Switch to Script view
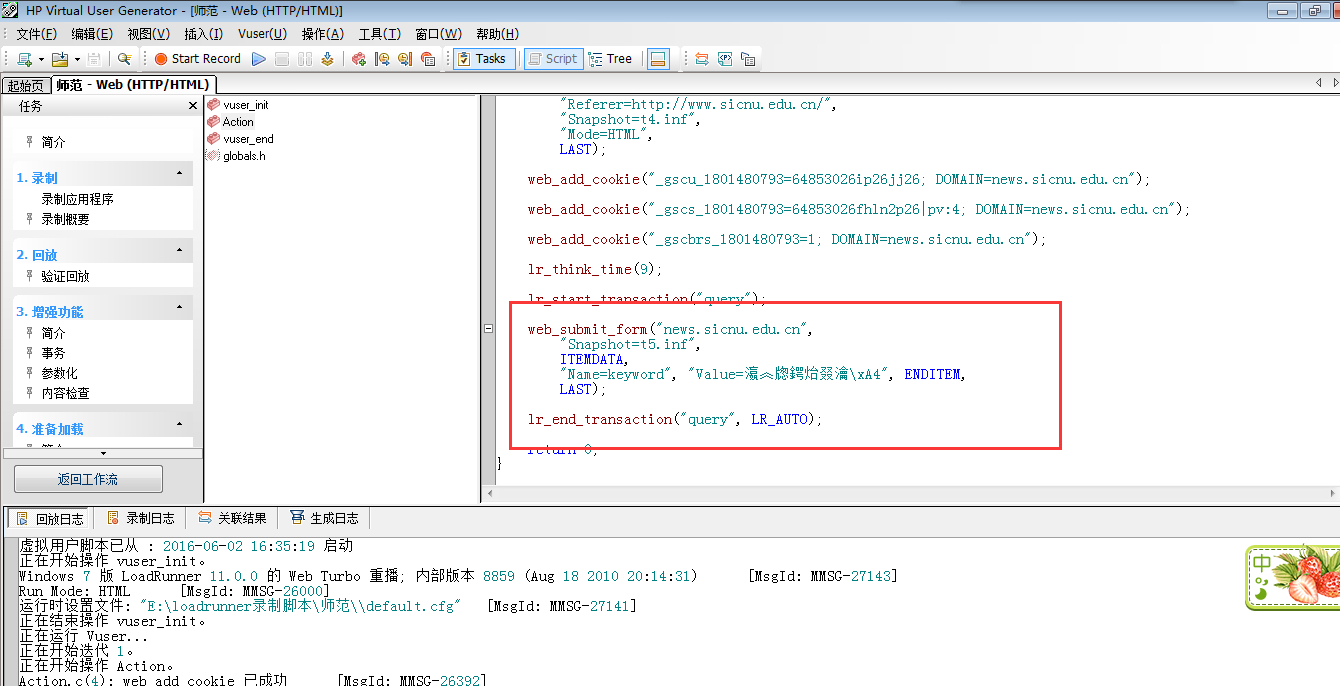Image resolution: width=1340 pixels, height=686 pixels. pyautogui.click(x=552, y=59)
